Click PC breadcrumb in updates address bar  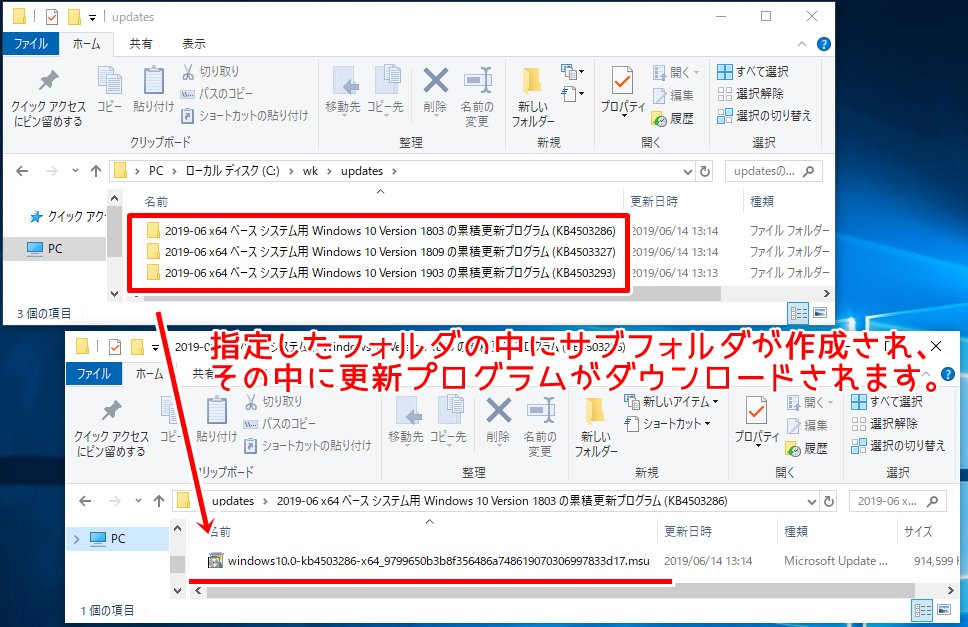(156, 171)
